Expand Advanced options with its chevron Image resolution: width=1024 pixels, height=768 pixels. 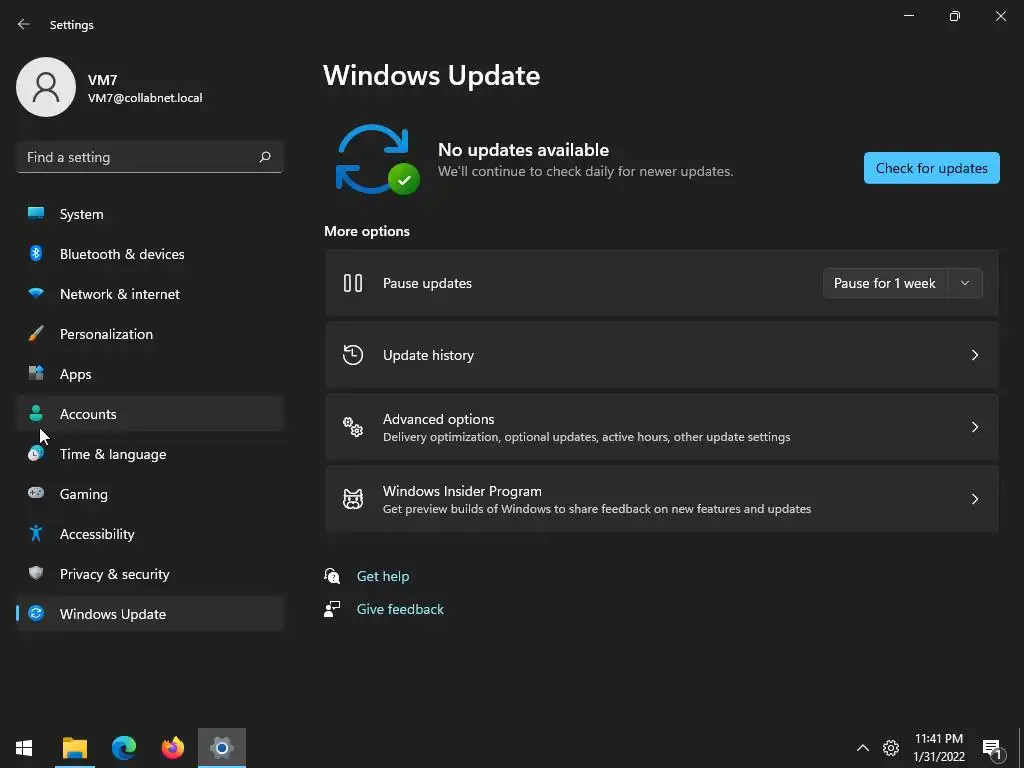click(x=974, y=427)
